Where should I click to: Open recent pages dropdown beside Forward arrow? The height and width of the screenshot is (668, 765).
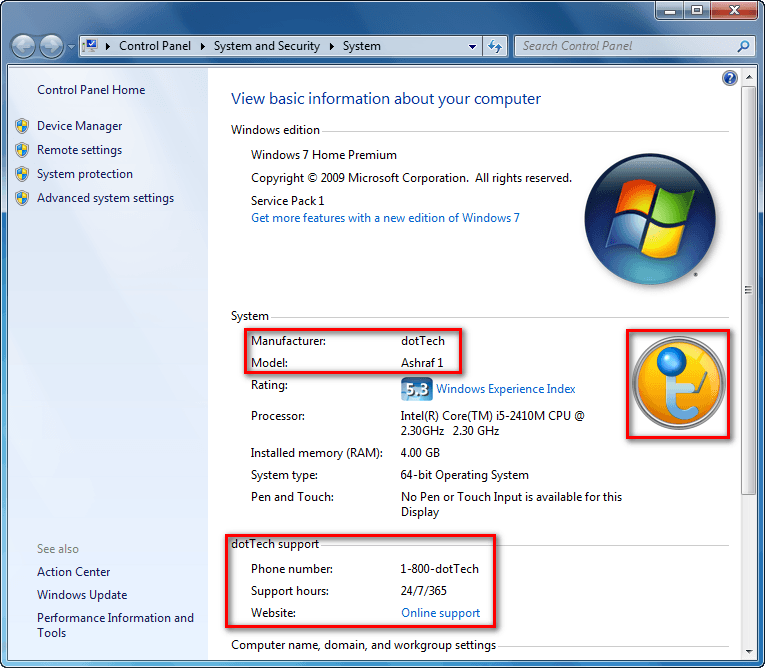click(71, 47)
